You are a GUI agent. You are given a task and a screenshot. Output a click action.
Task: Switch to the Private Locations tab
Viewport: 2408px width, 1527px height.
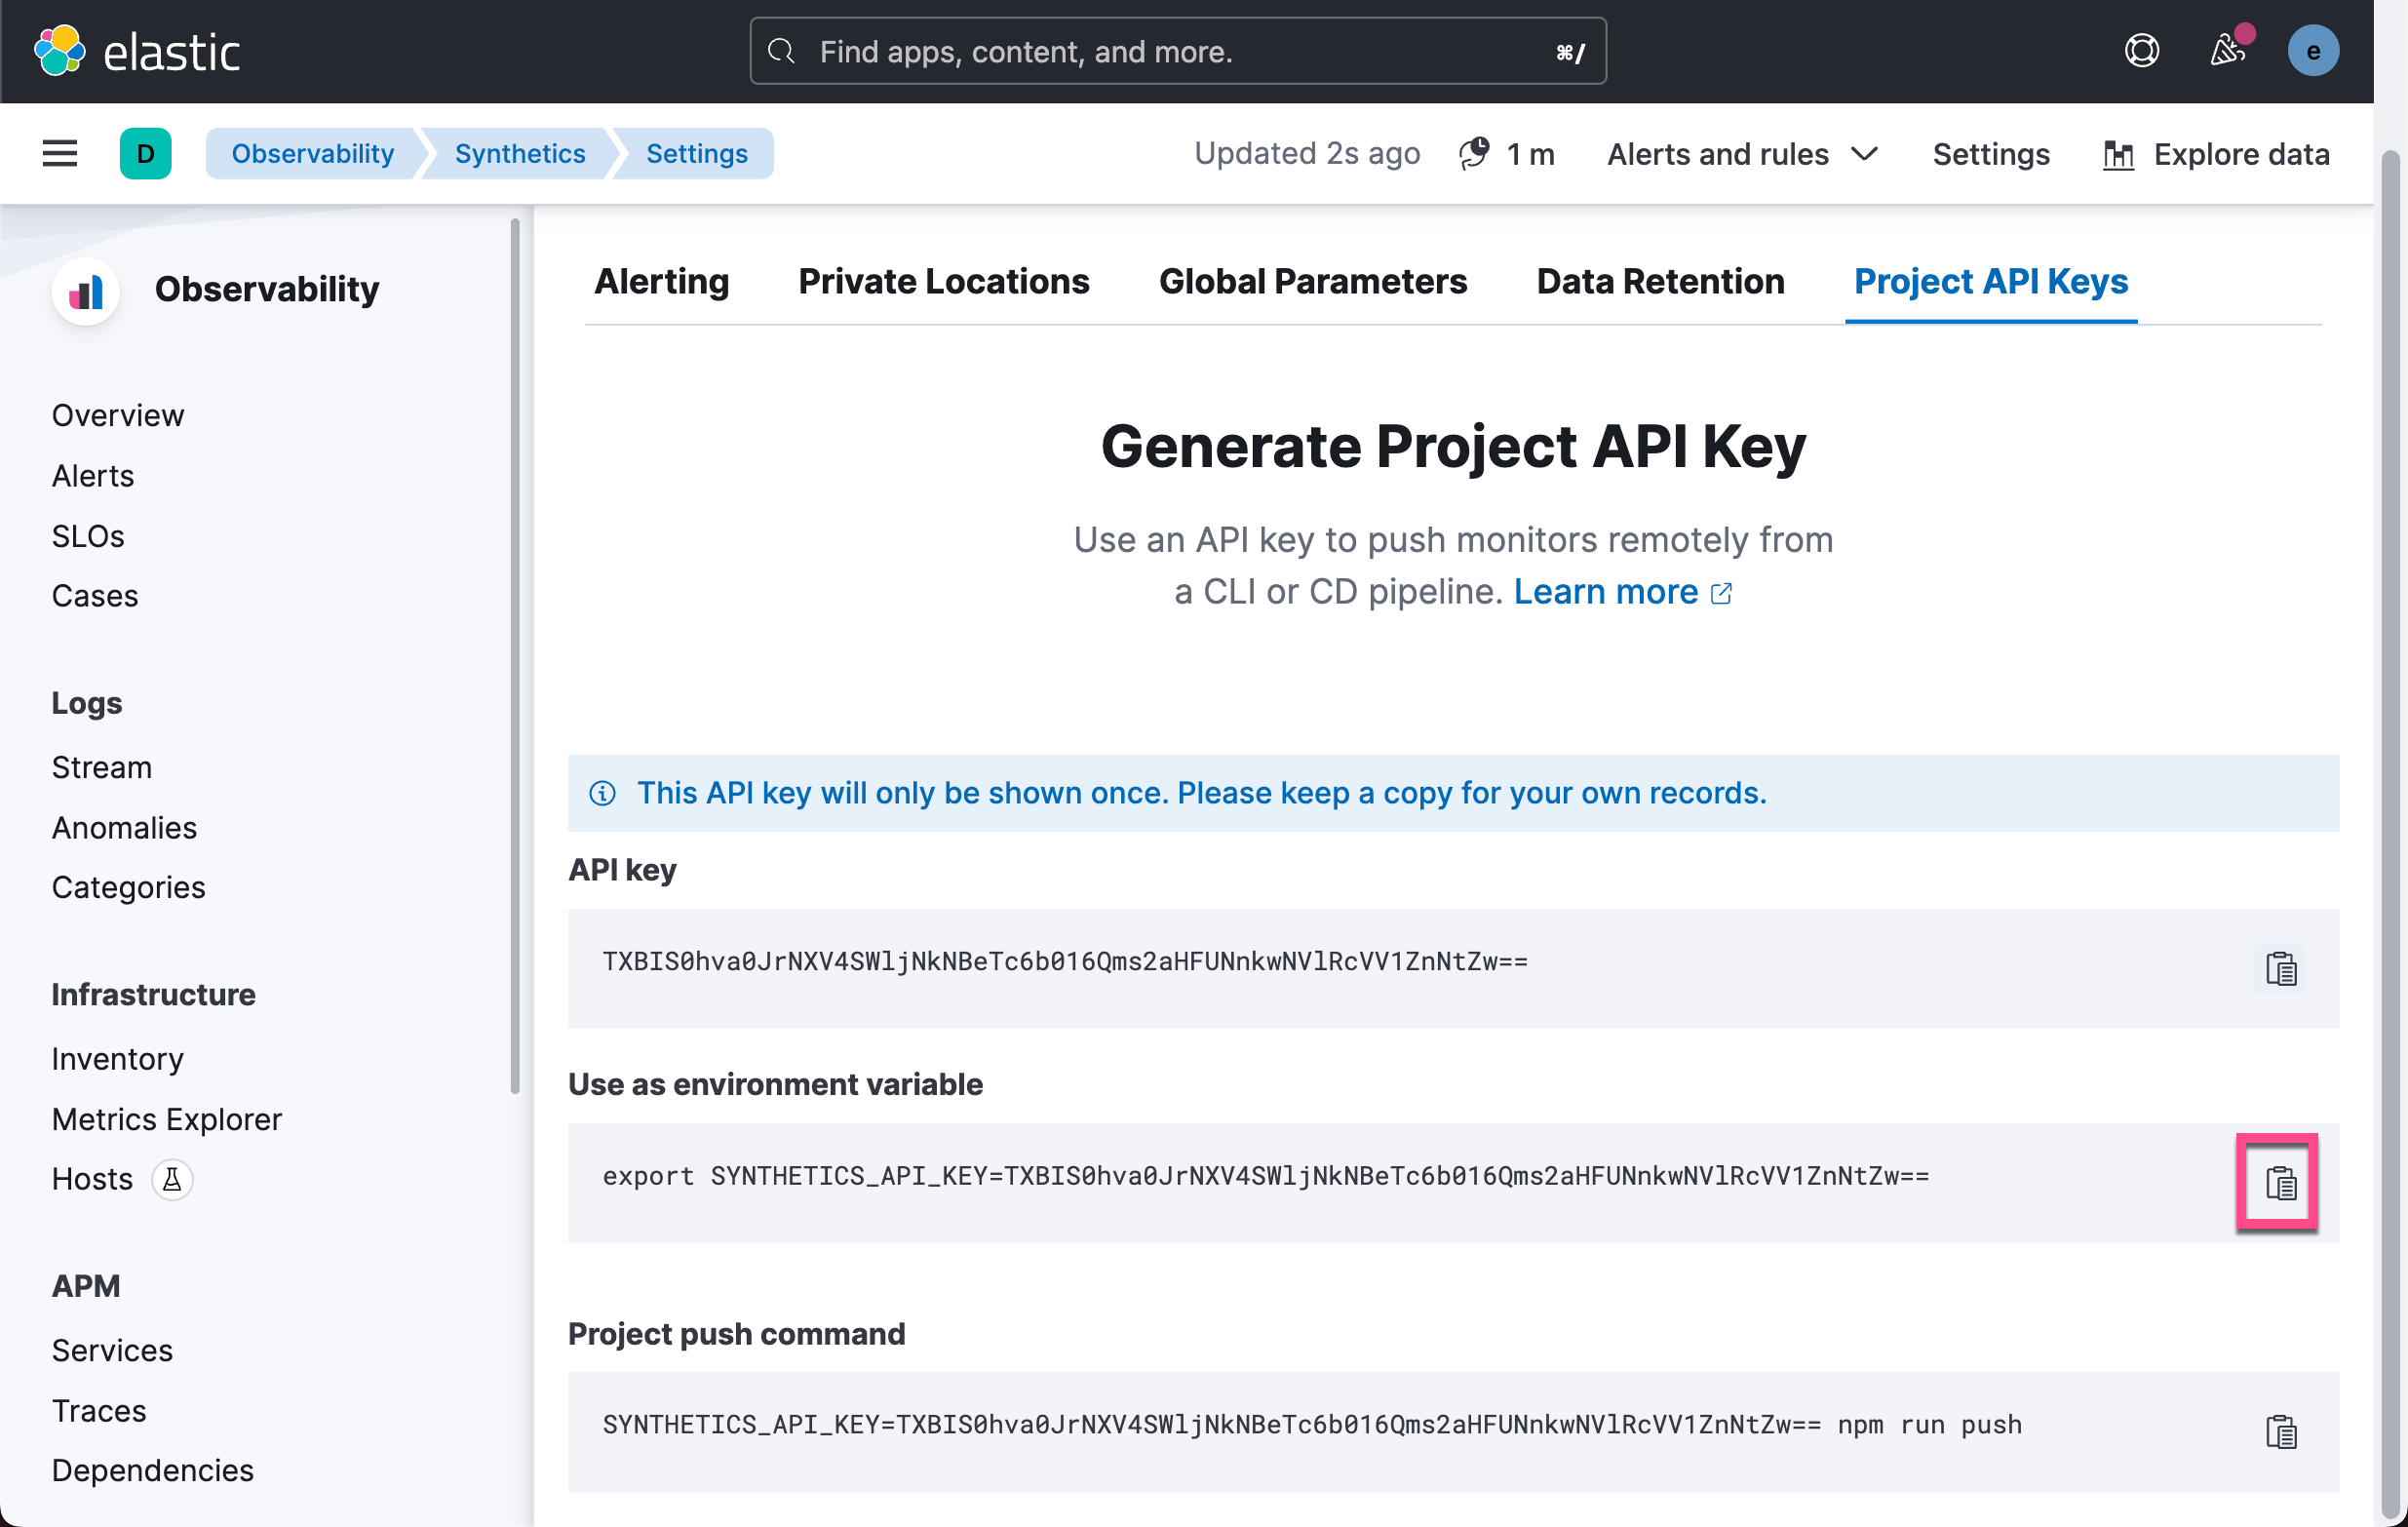943,281
